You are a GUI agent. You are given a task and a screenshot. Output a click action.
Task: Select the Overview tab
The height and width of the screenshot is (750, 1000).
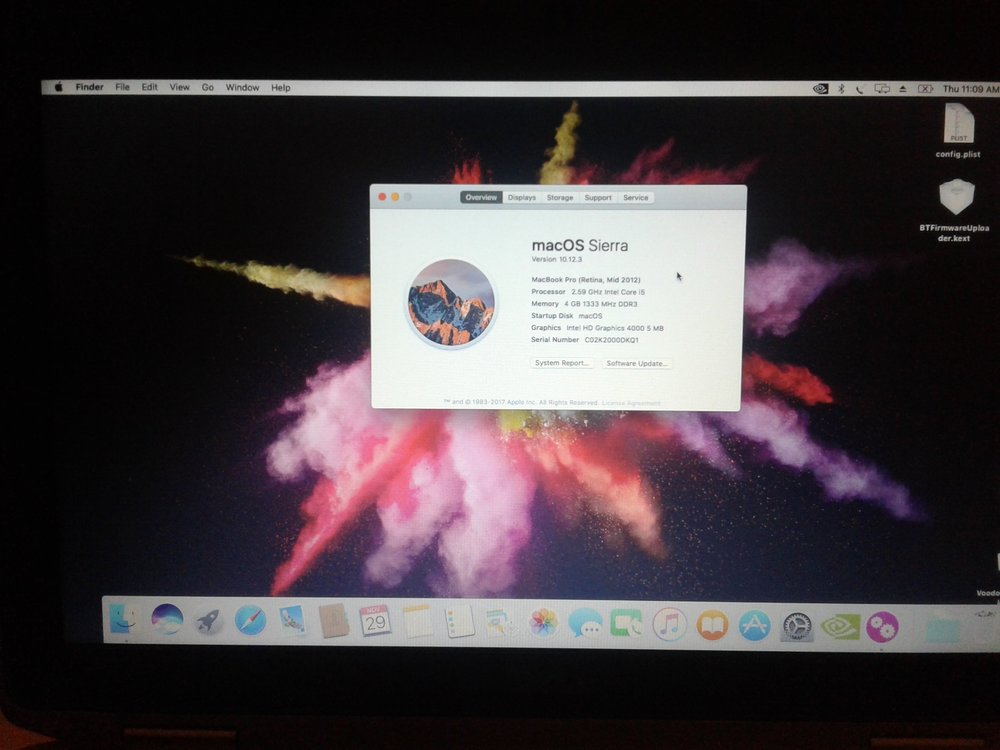pos(481,198)
